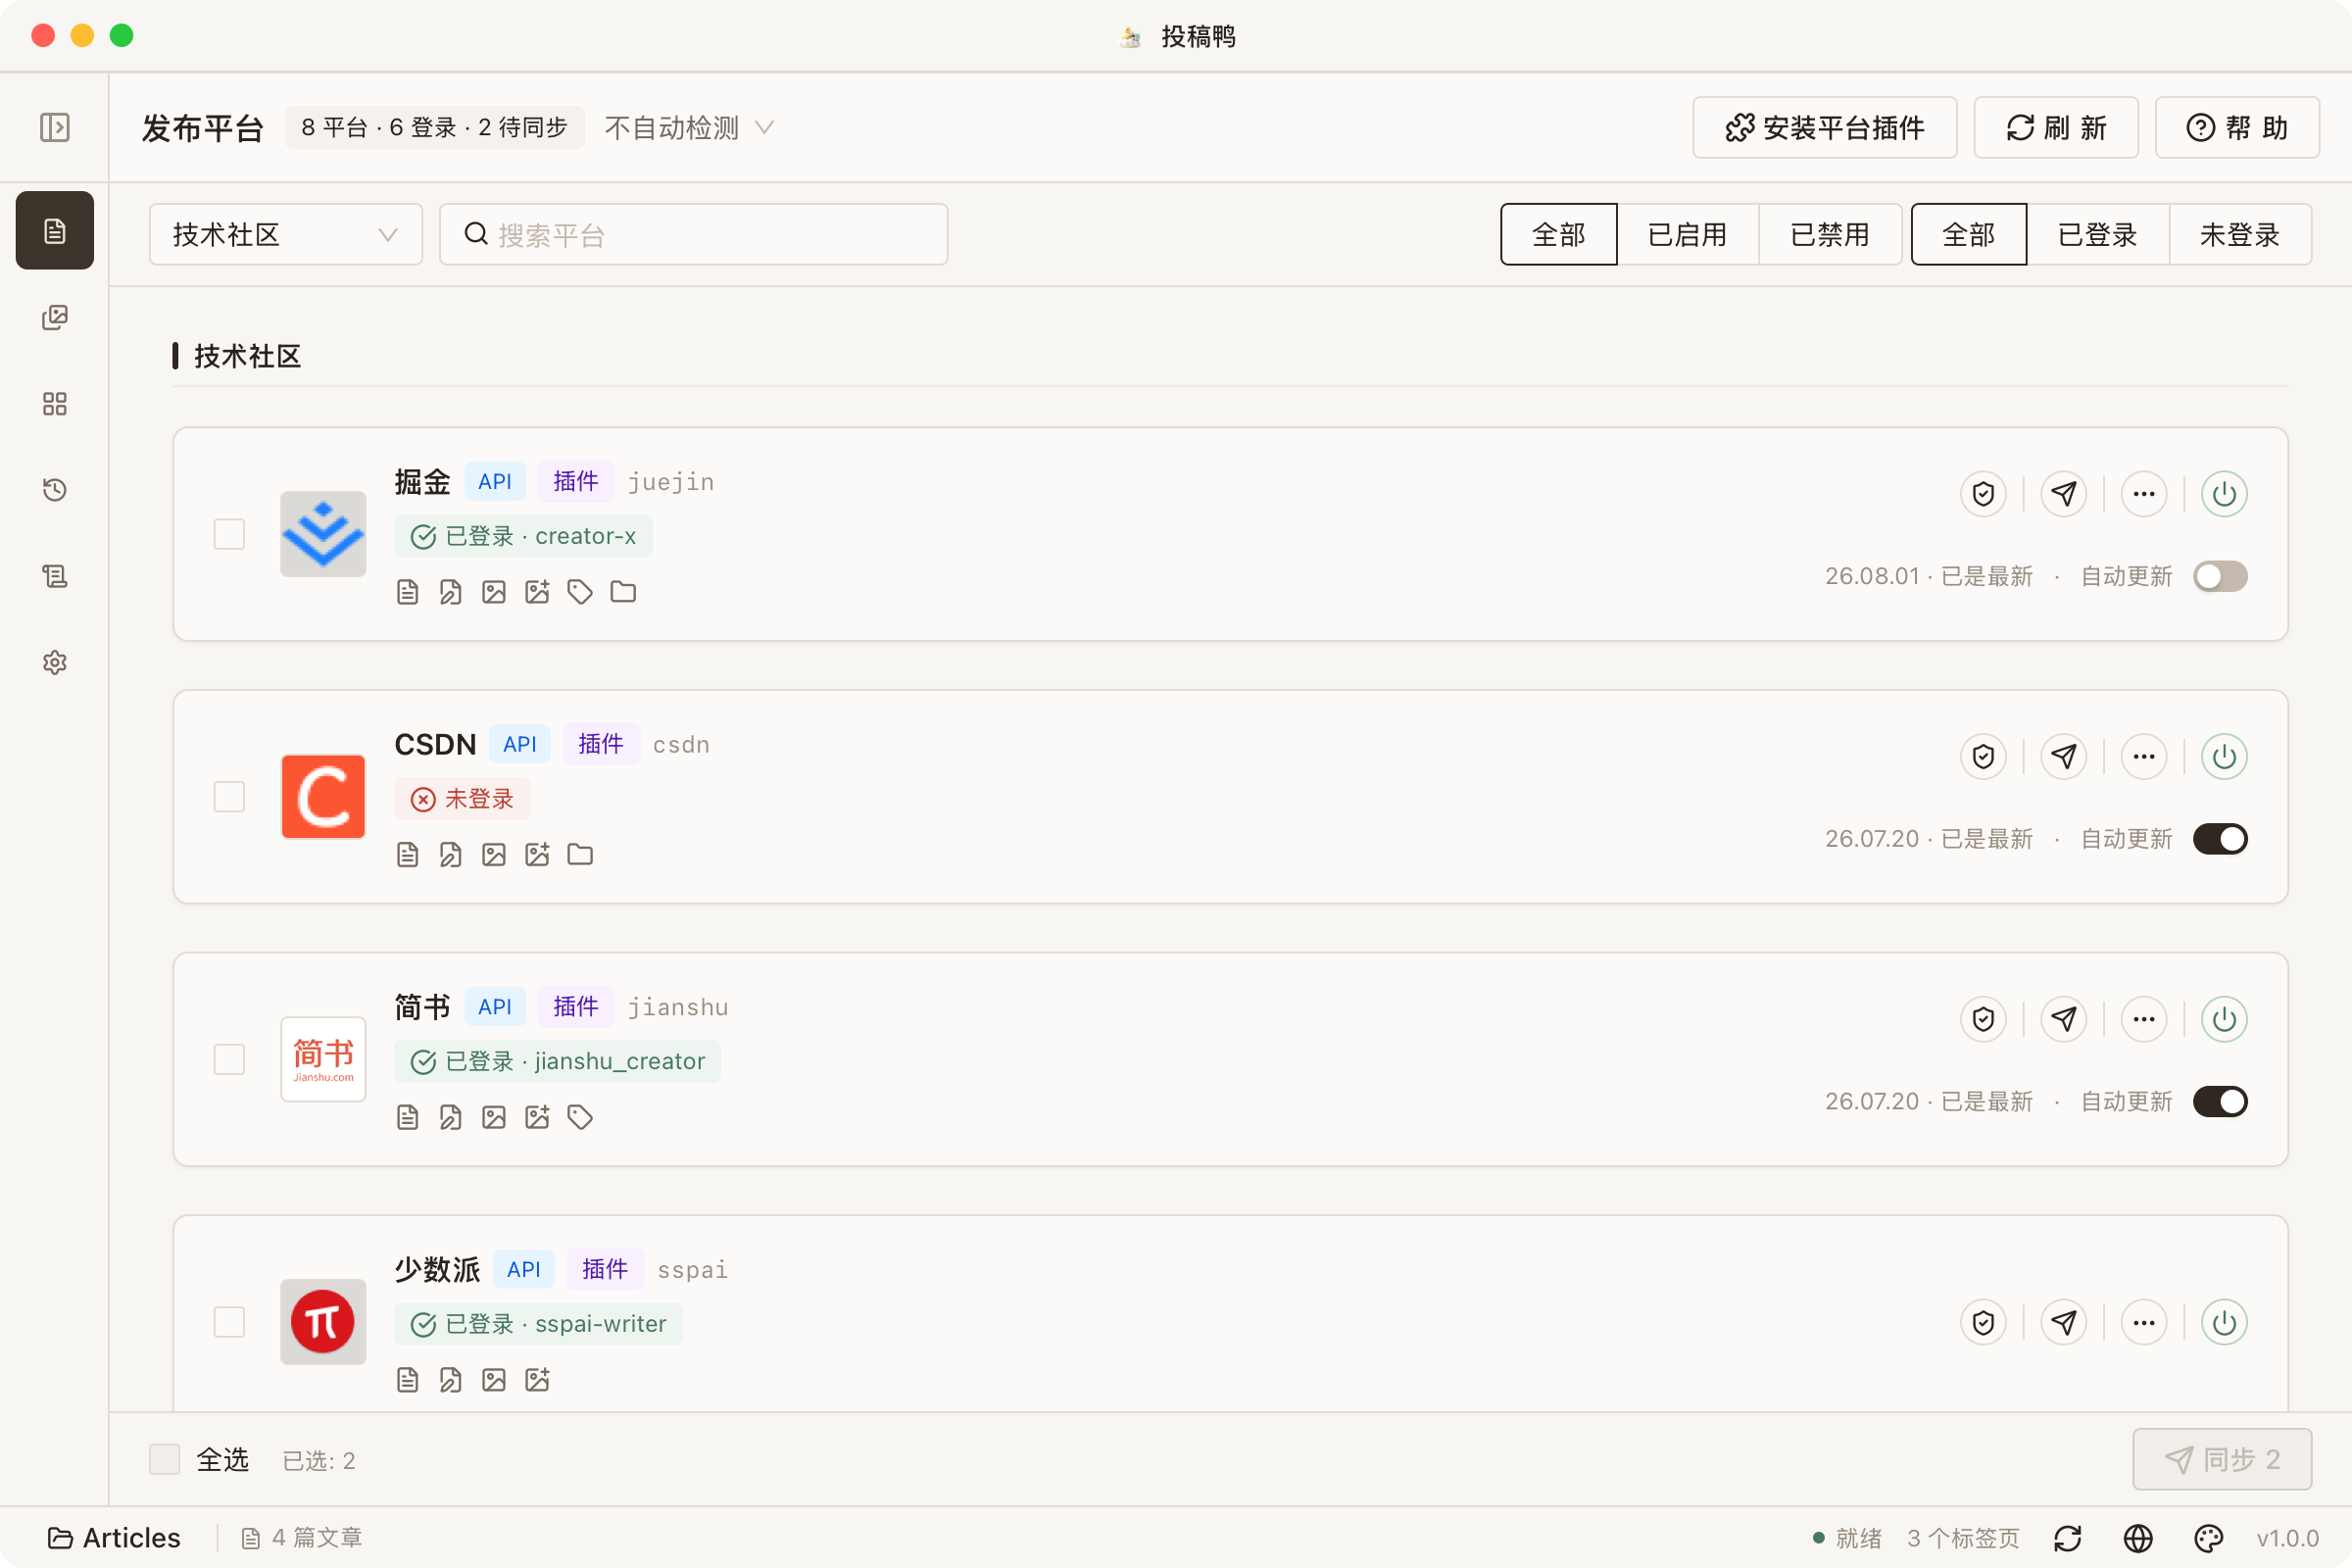
Task: Open the more options menu for CSDN
Action: click(x=2144, y=757)
